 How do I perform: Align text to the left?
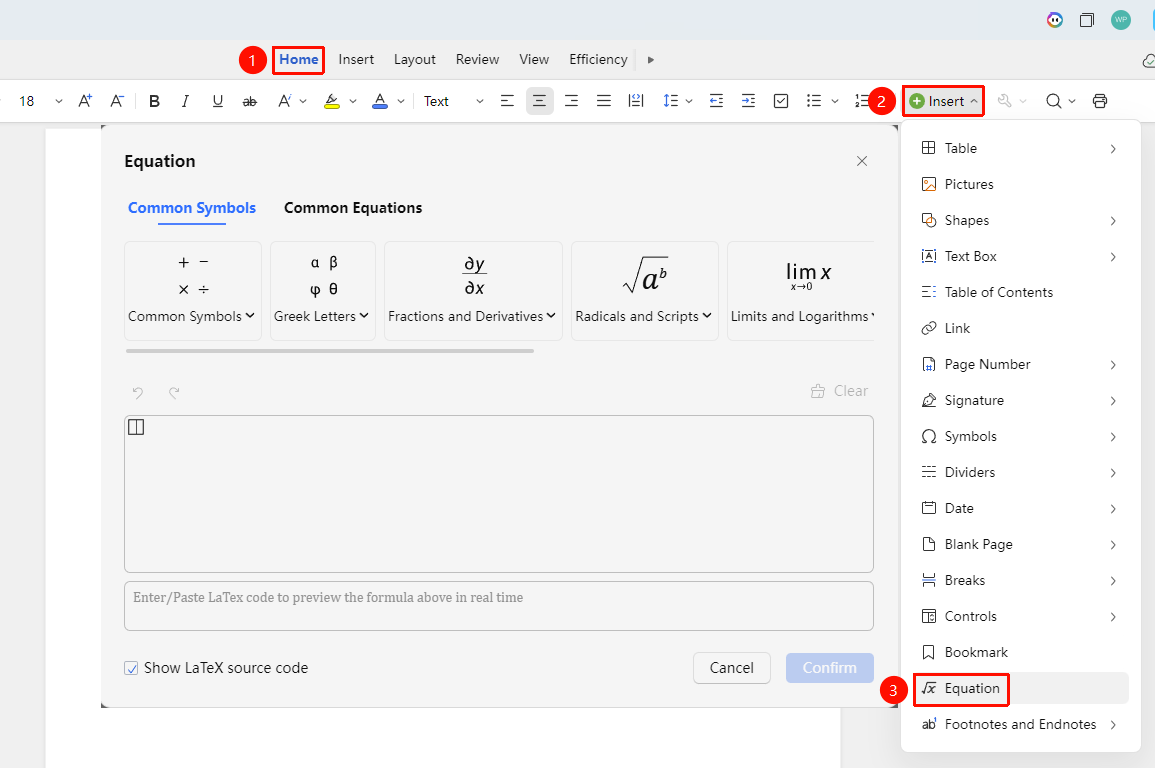(507, 101)
